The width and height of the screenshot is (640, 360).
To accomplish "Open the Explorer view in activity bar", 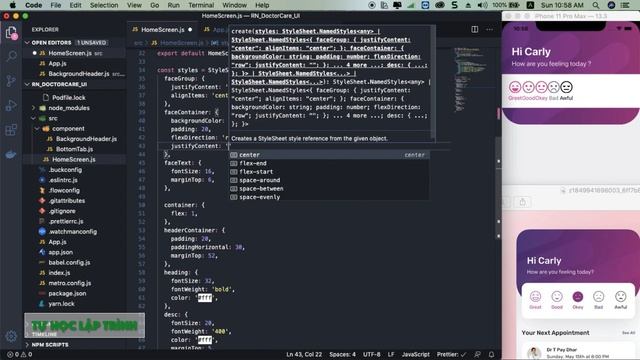I will point(11,33).
